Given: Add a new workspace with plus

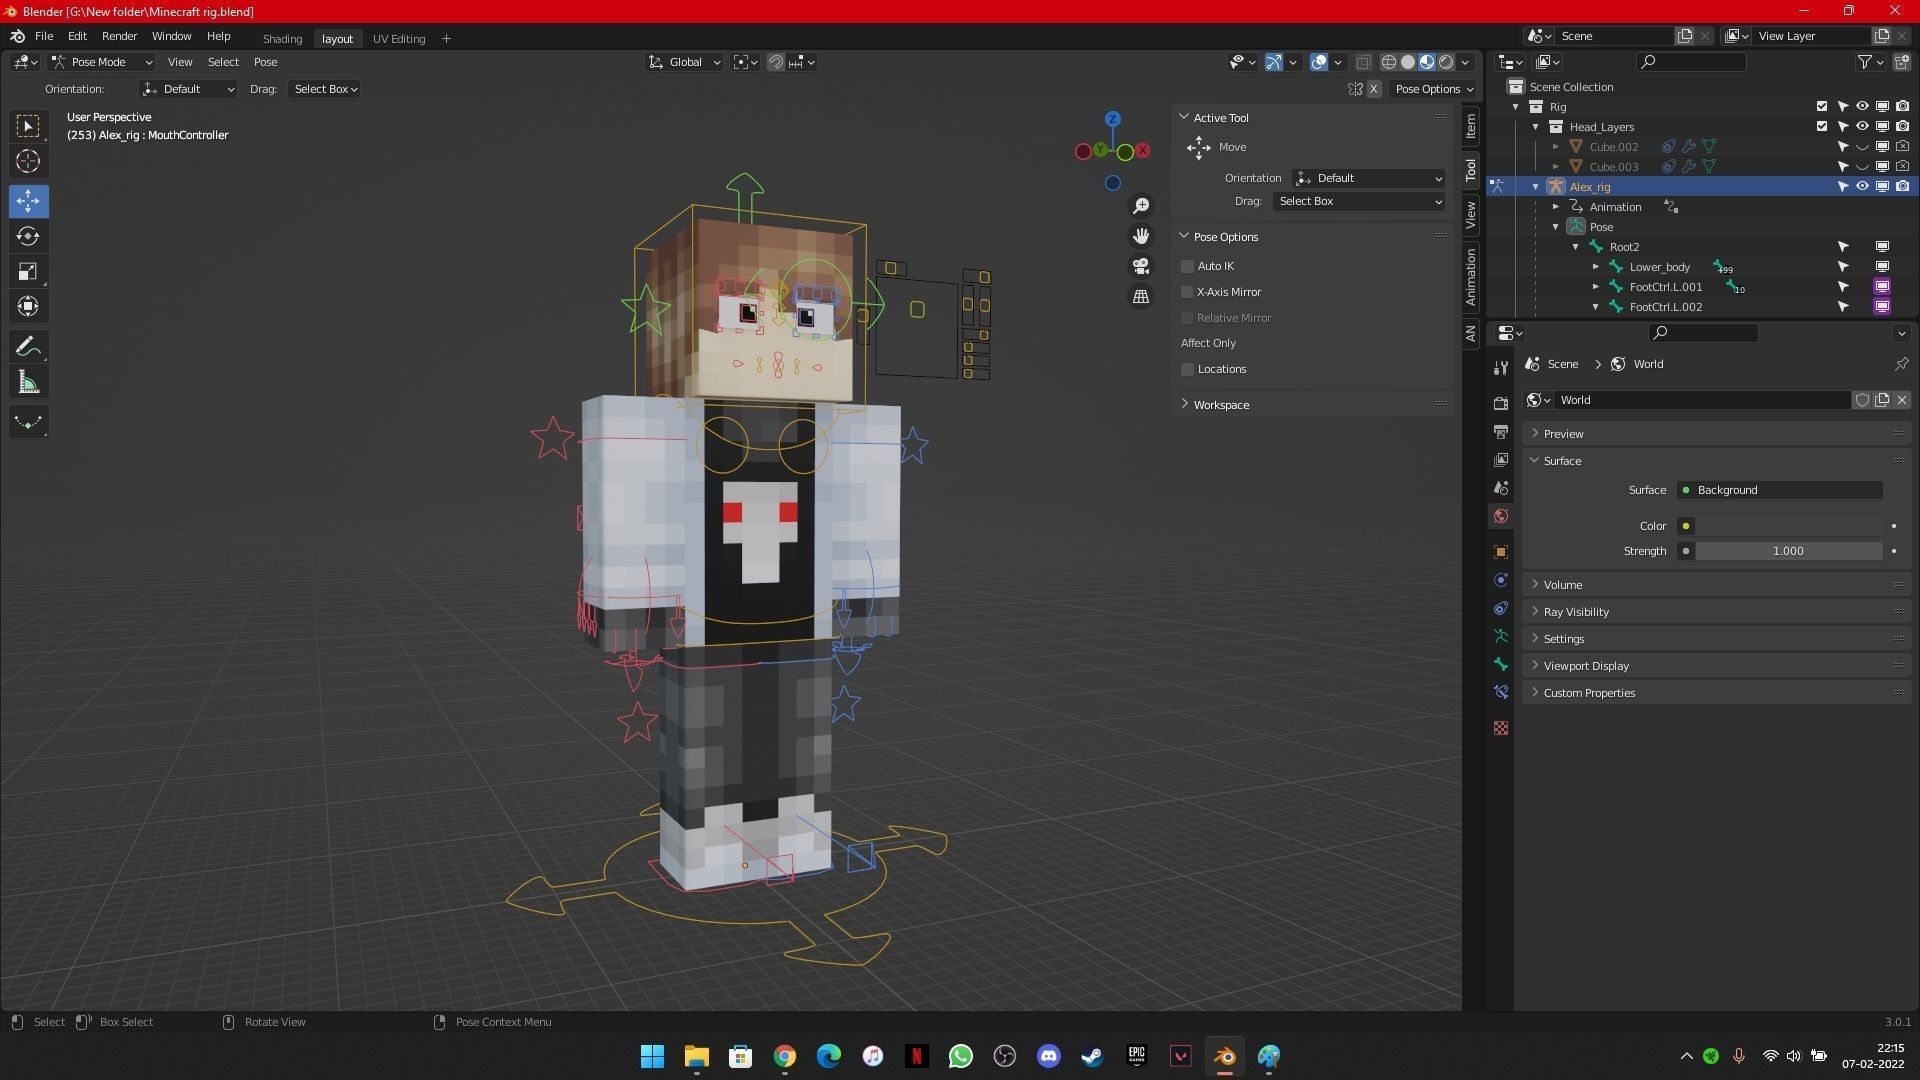Looking at the screenshot, I should point(446,39).
